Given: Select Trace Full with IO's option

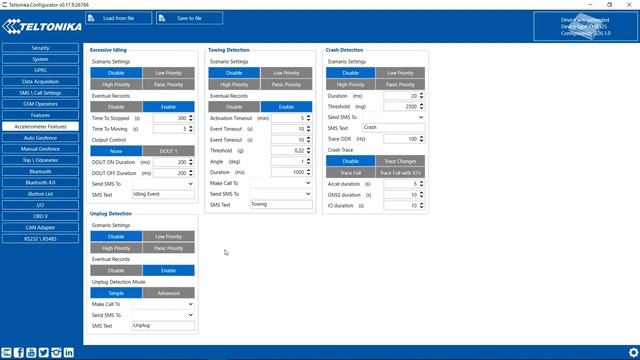Looking at the screenshot, I should 400,173.
